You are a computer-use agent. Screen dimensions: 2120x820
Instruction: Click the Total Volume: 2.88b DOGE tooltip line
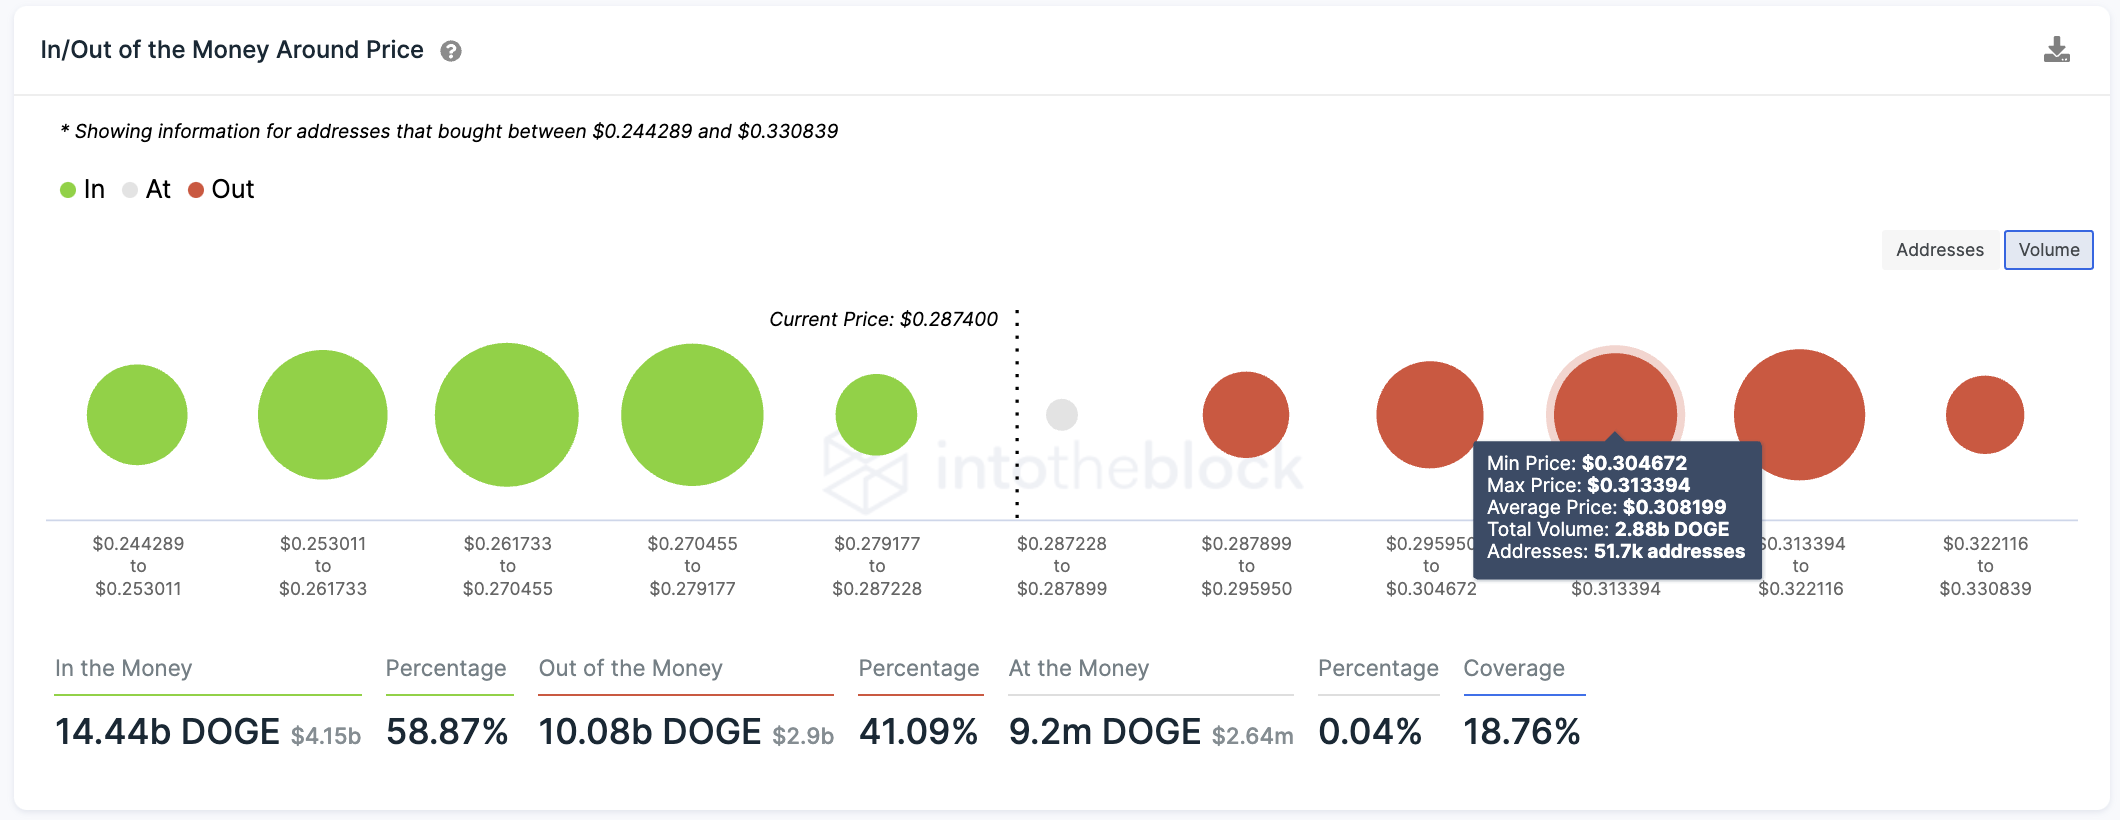(x=1608, y=529)
